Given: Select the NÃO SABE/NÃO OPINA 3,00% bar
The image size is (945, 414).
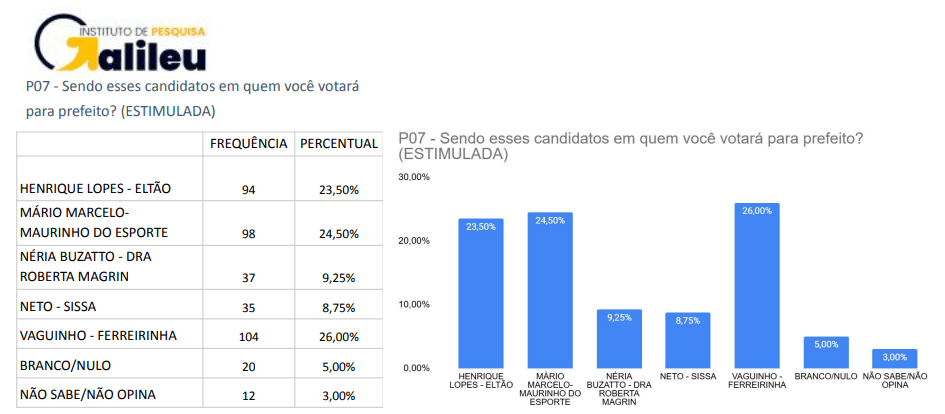Looking at the screenshot, I should tap(894, 359).
